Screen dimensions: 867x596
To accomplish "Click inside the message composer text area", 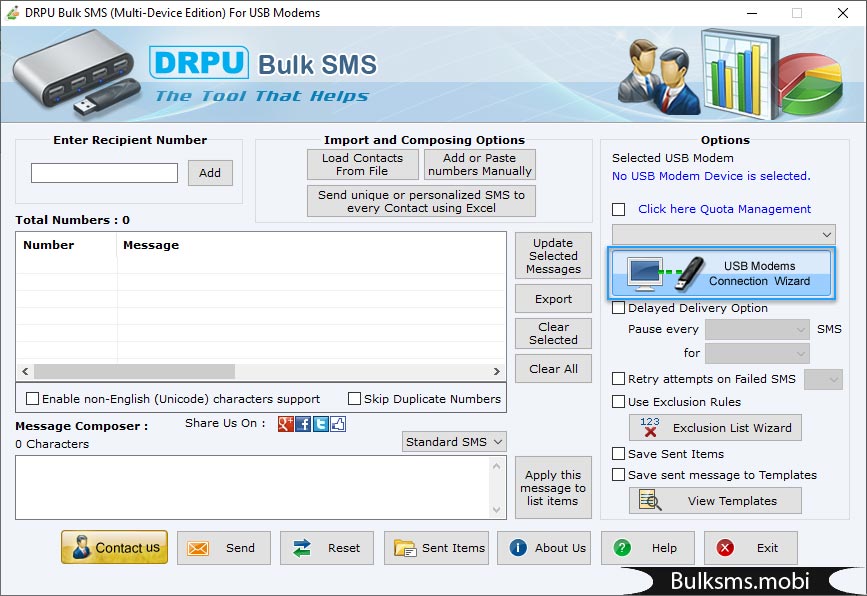I will [x=253, y=488].
